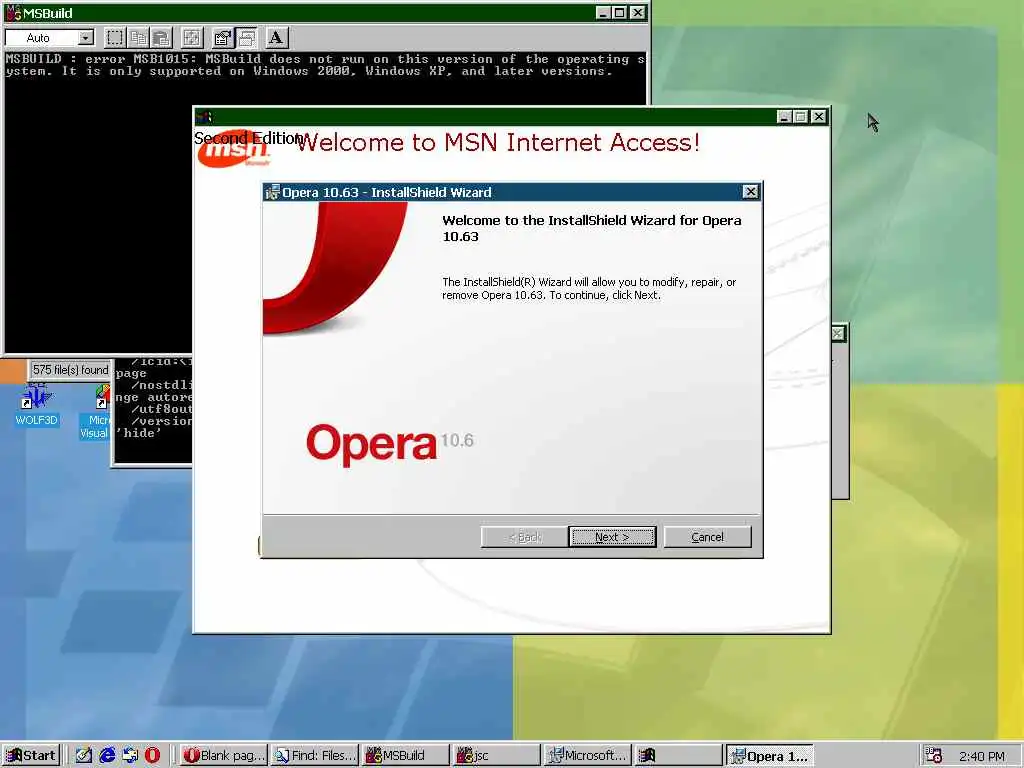Open the Start menu
1024x768 pixels.
coord(31,756)
